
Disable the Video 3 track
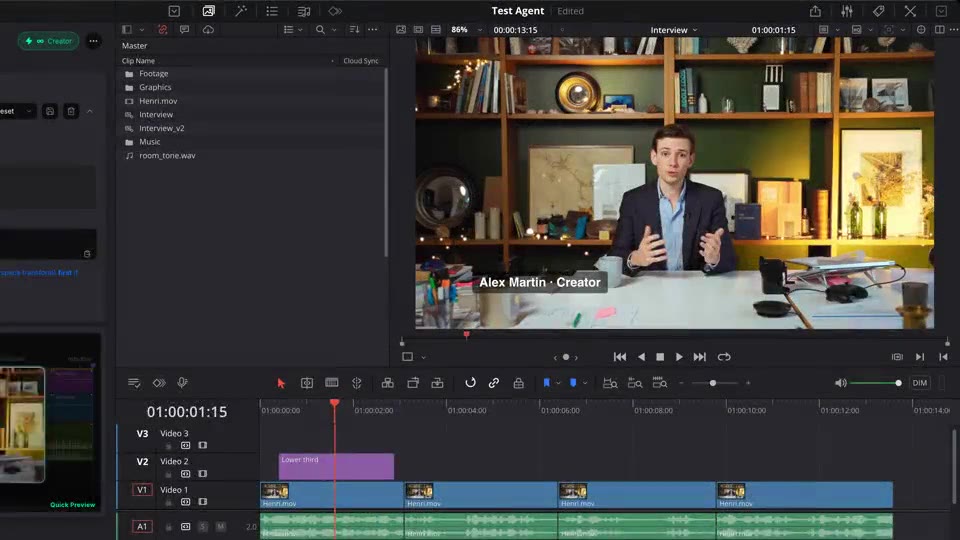coord(203,445)
